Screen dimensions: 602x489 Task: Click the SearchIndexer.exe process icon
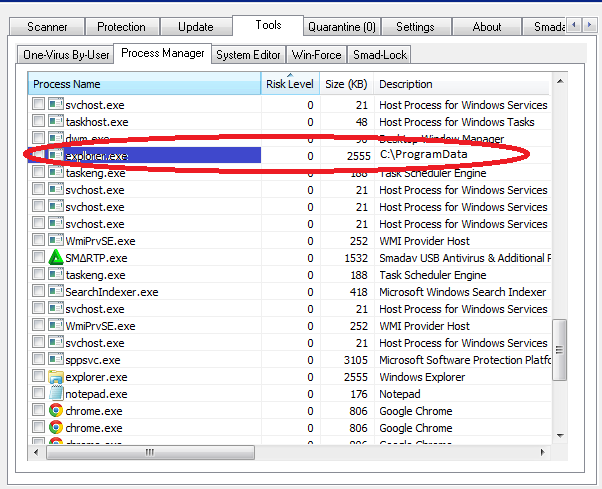point(56,292)
